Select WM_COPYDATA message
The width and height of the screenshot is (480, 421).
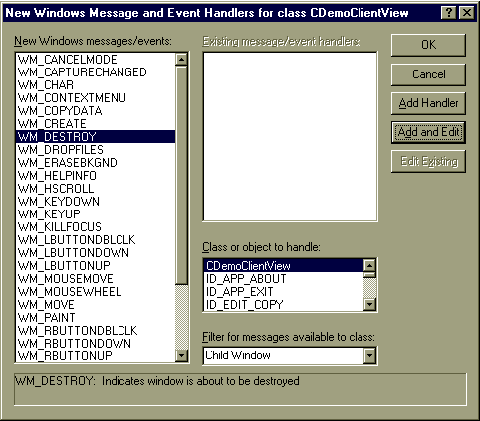[x=95, y=111]
